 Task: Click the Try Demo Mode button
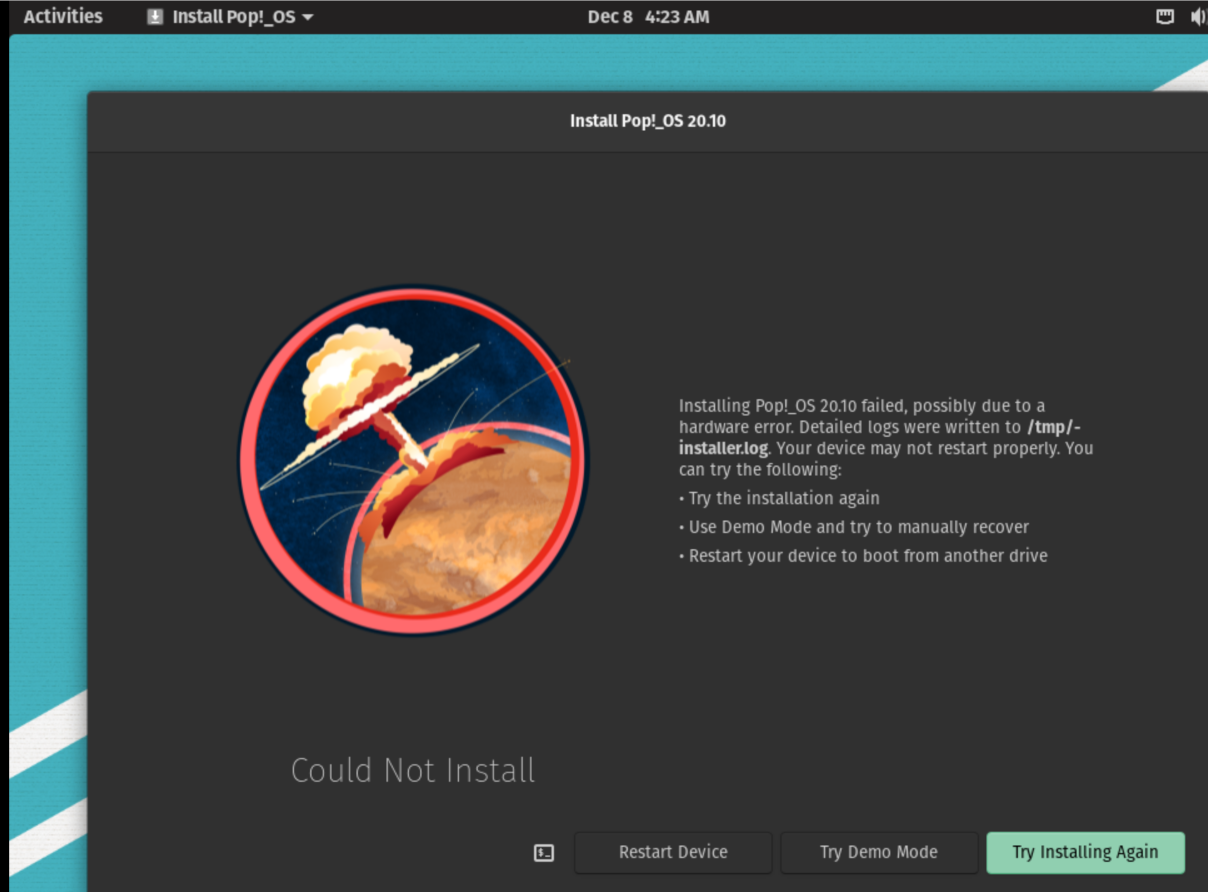[x=879, y=852]
